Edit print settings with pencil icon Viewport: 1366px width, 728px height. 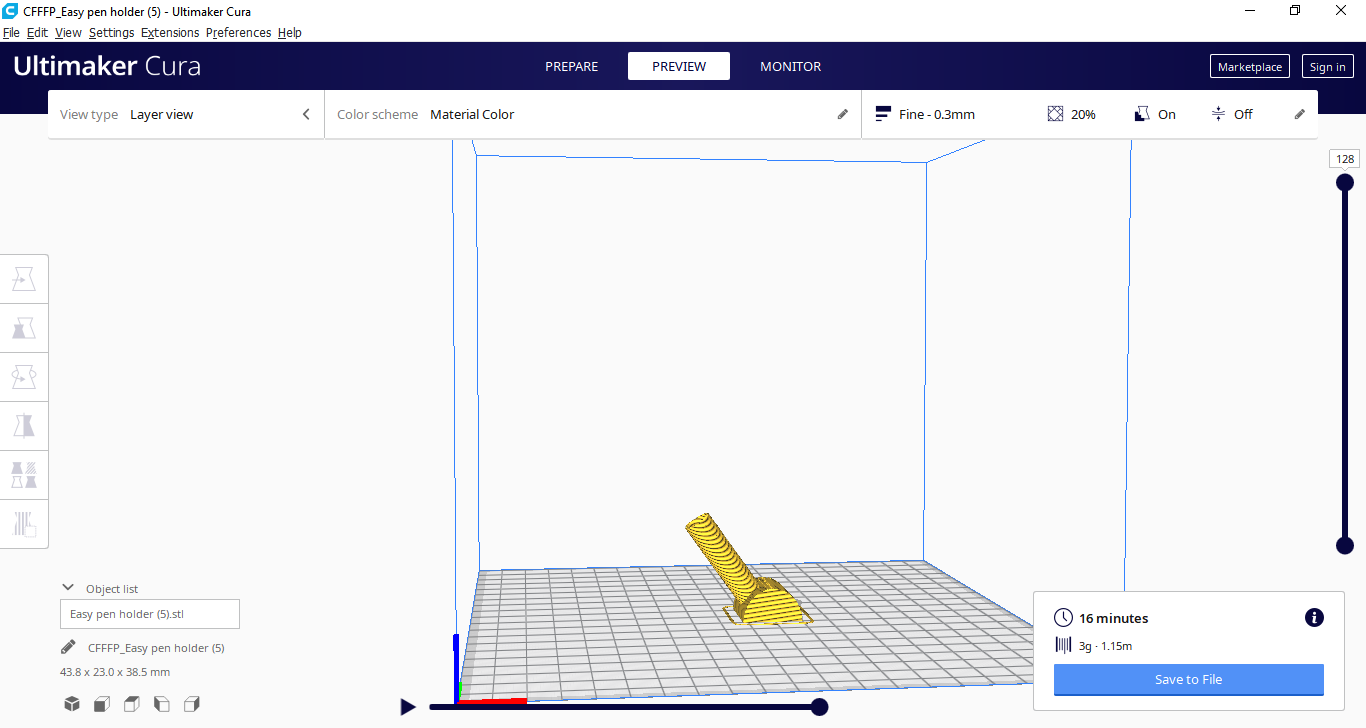pyautogui.click(x=1300, y=114)
